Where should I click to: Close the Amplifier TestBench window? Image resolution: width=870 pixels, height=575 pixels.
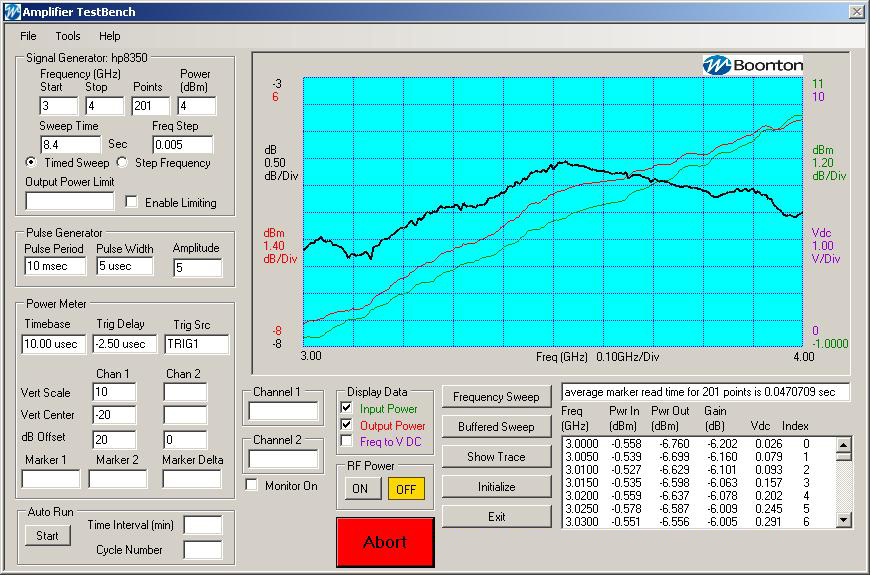(x=856, y=12)
